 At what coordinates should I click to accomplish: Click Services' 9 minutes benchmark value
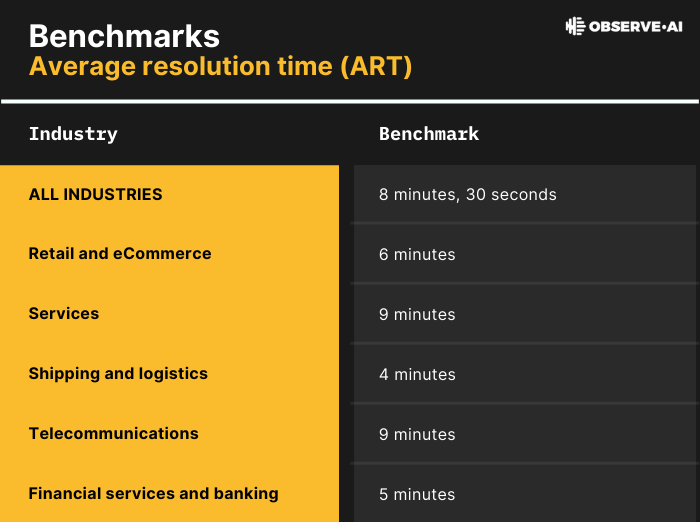coord(417,314)
